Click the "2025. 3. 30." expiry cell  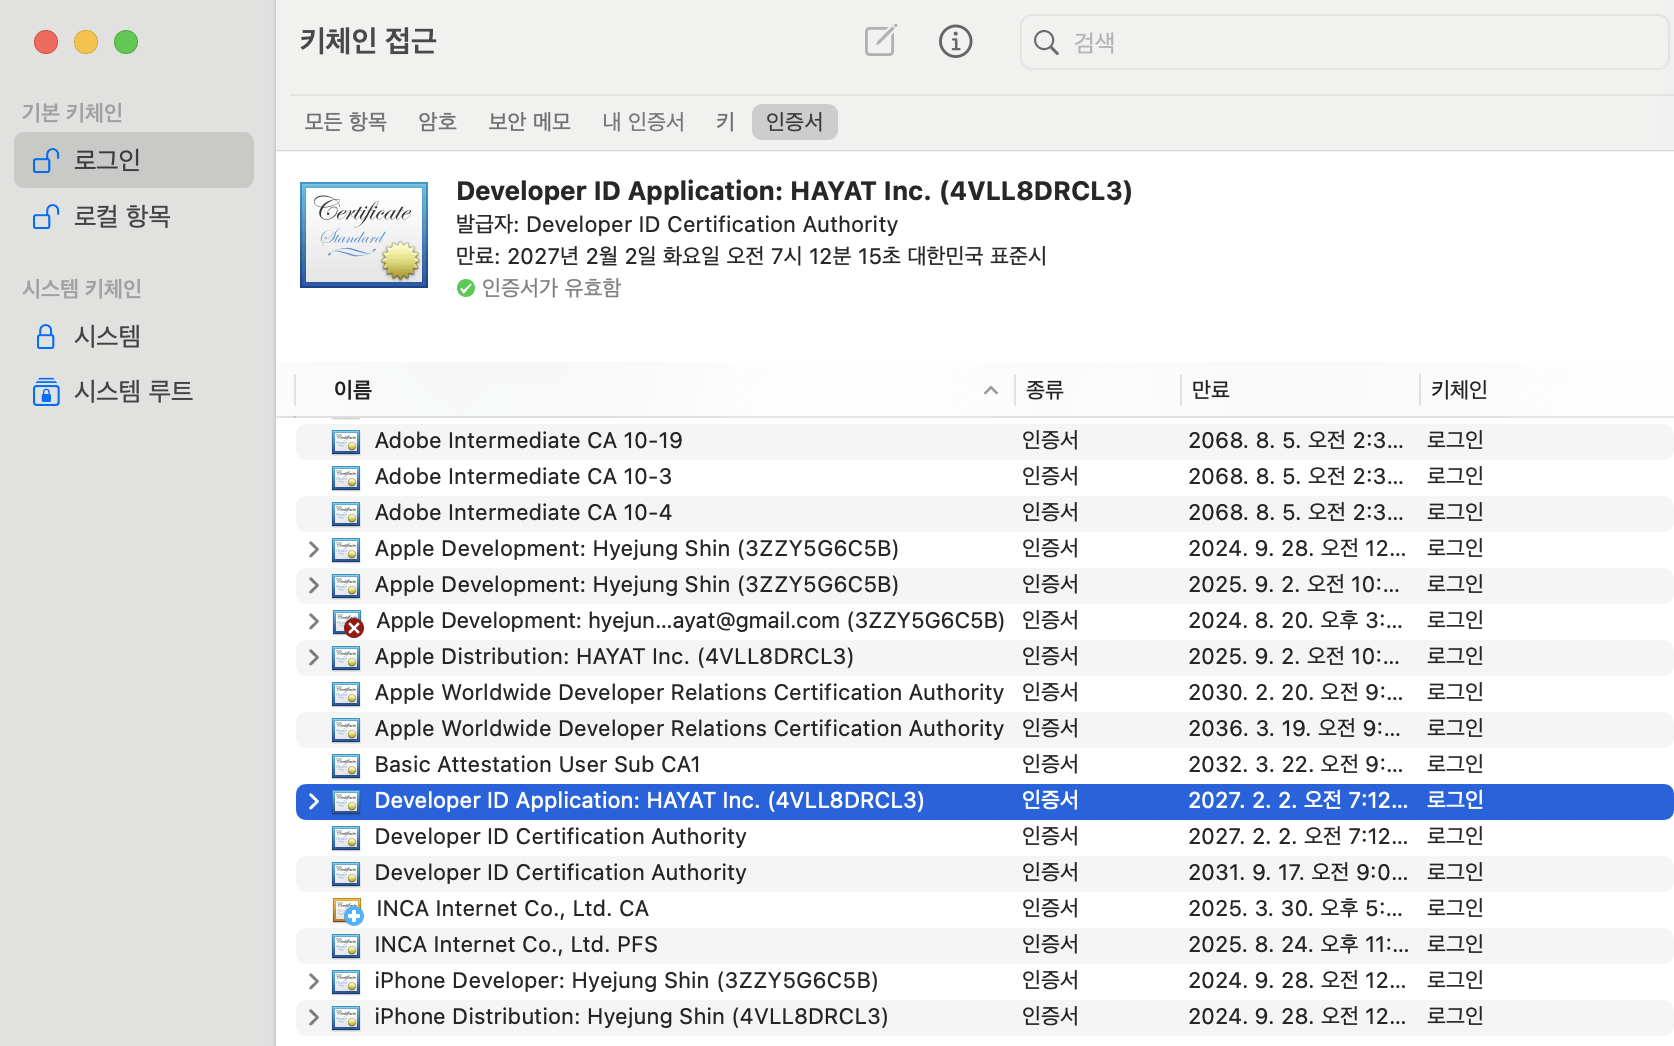pyautogui.click(x=1295, y=909)
